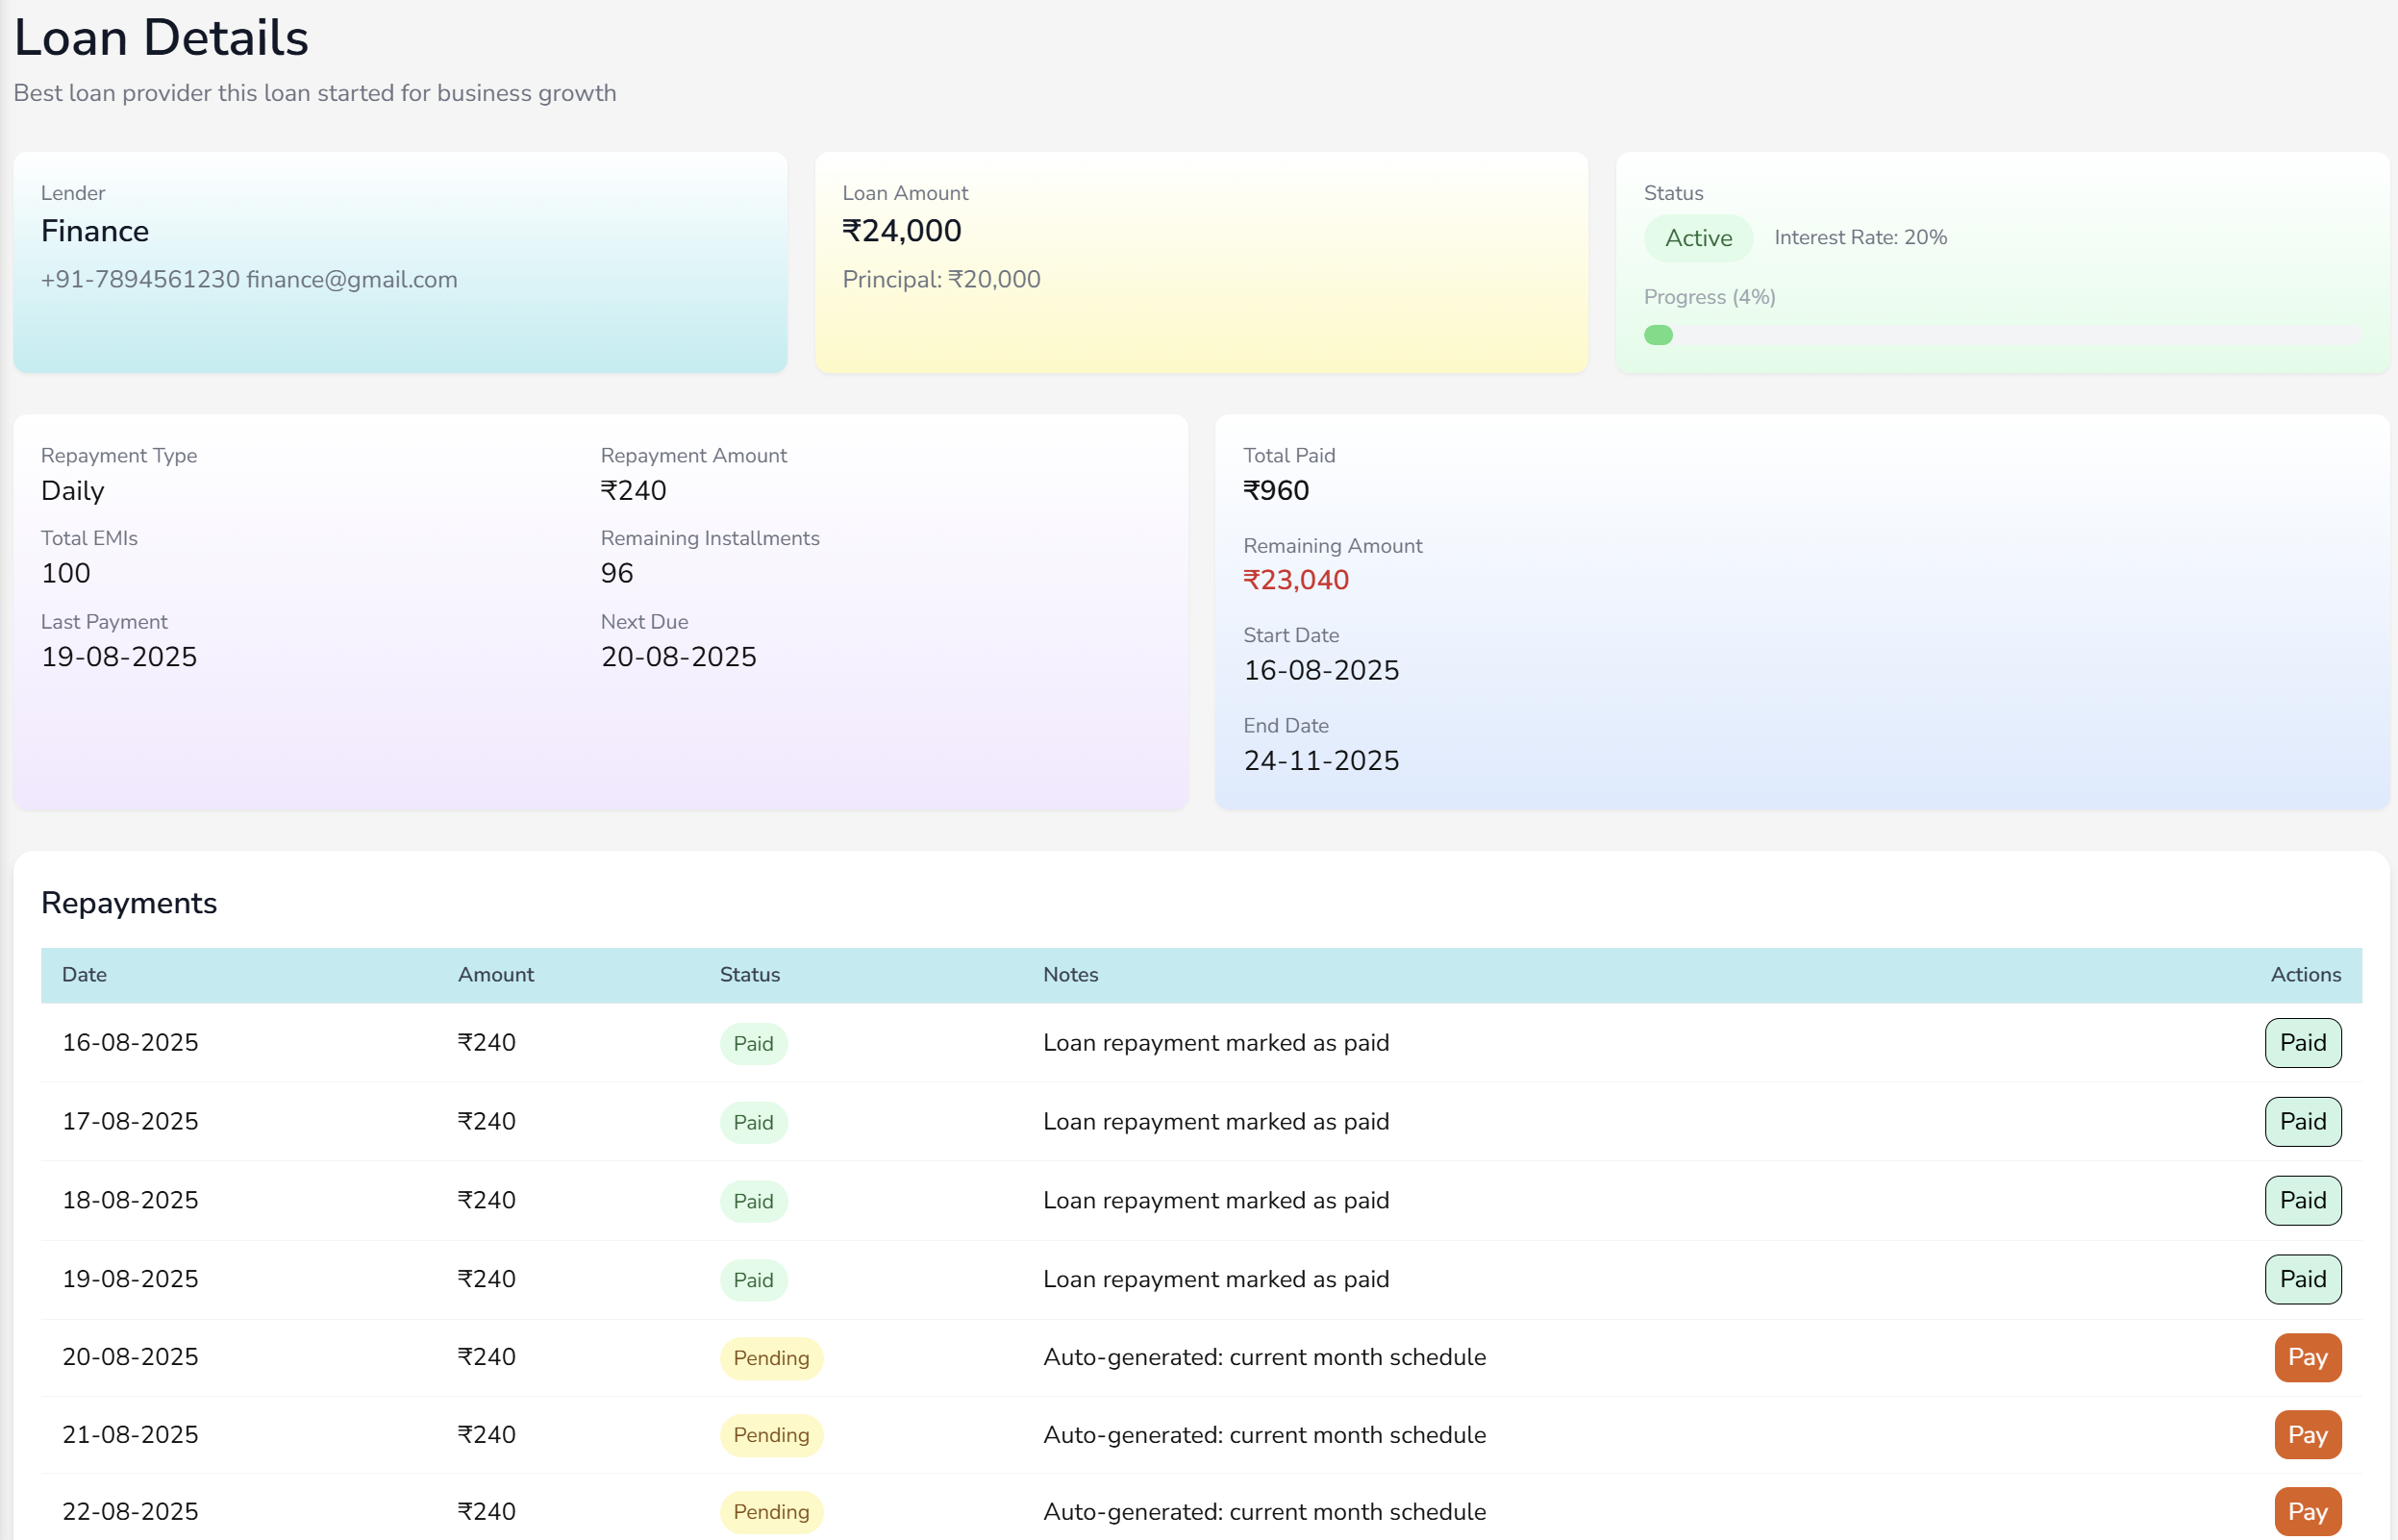The image size is (2398, 1540).
Task: Click the Active status badge
Action: point(1698,238)
